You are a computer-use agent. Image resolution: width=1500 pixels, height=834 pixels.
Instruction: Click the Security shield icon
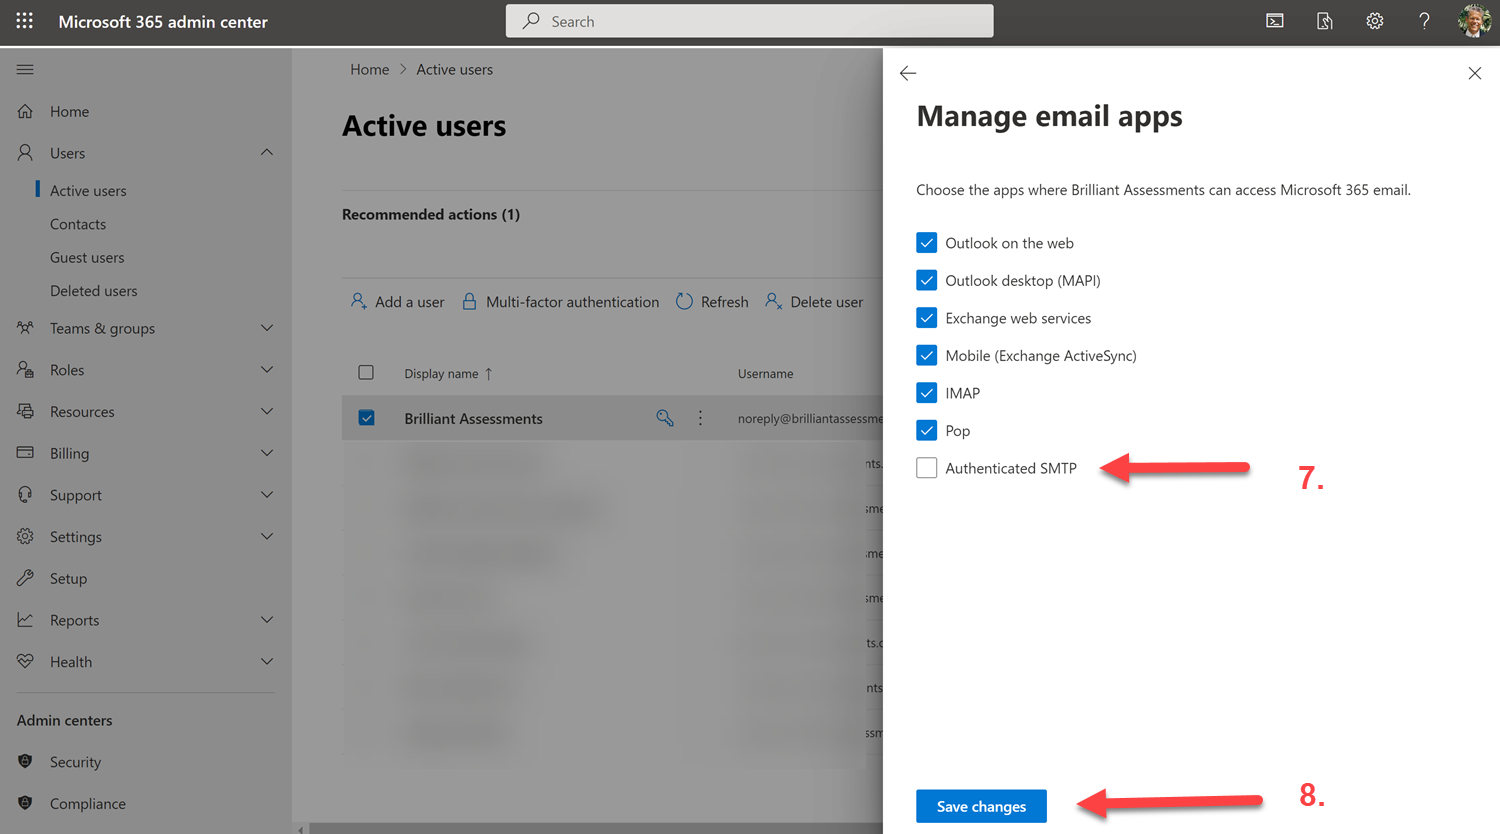25,762
